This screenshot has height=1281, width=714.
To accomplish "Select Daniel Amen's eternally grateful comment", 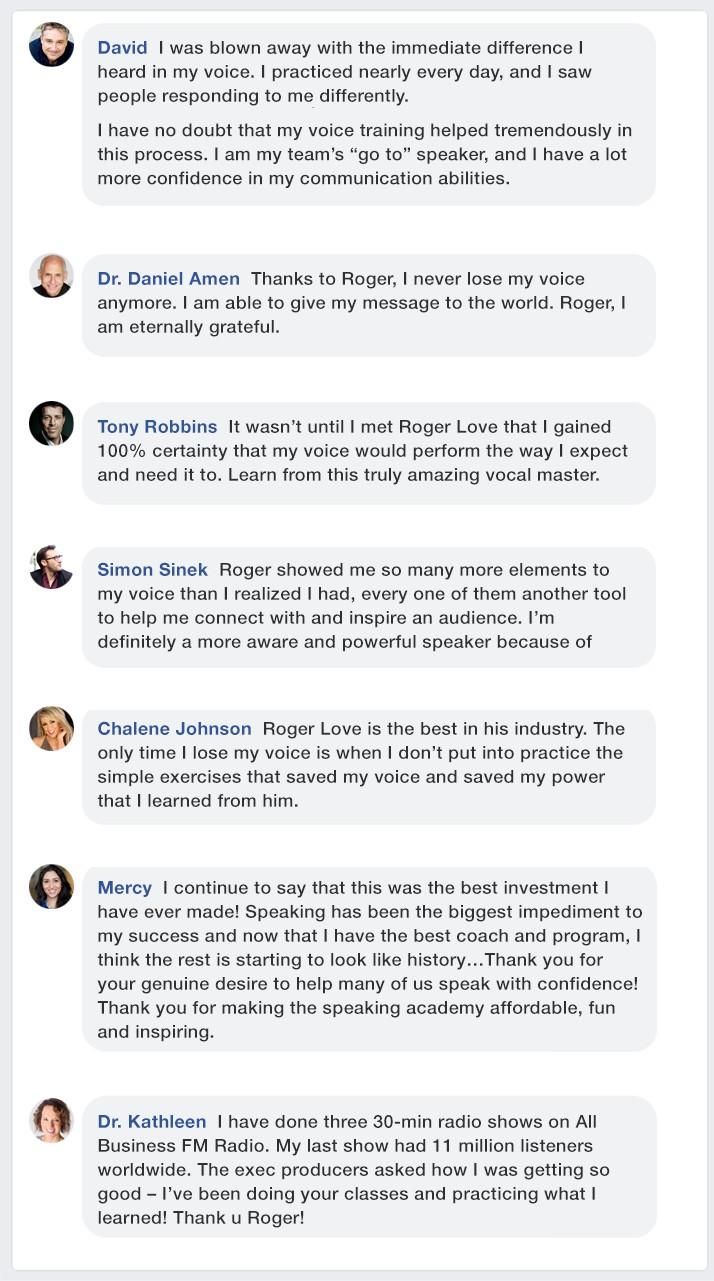I will click(x=368, y=305).
